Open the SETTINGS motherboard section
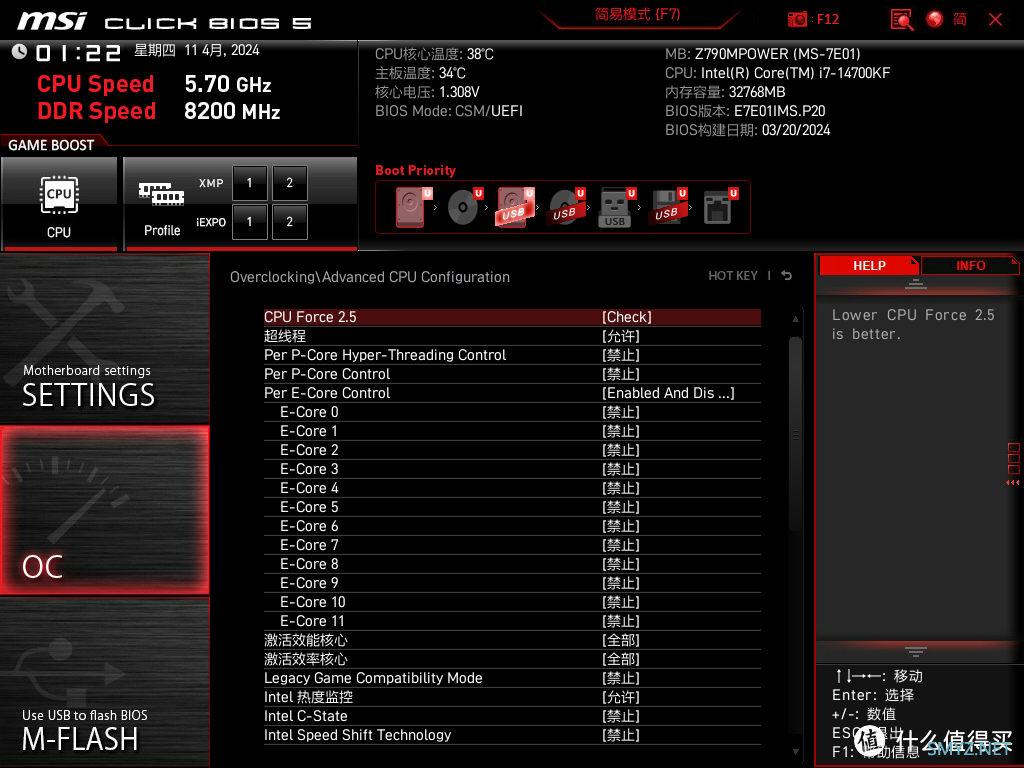The height and width of the screenshot is (768, 1024). tap(104, 338)
